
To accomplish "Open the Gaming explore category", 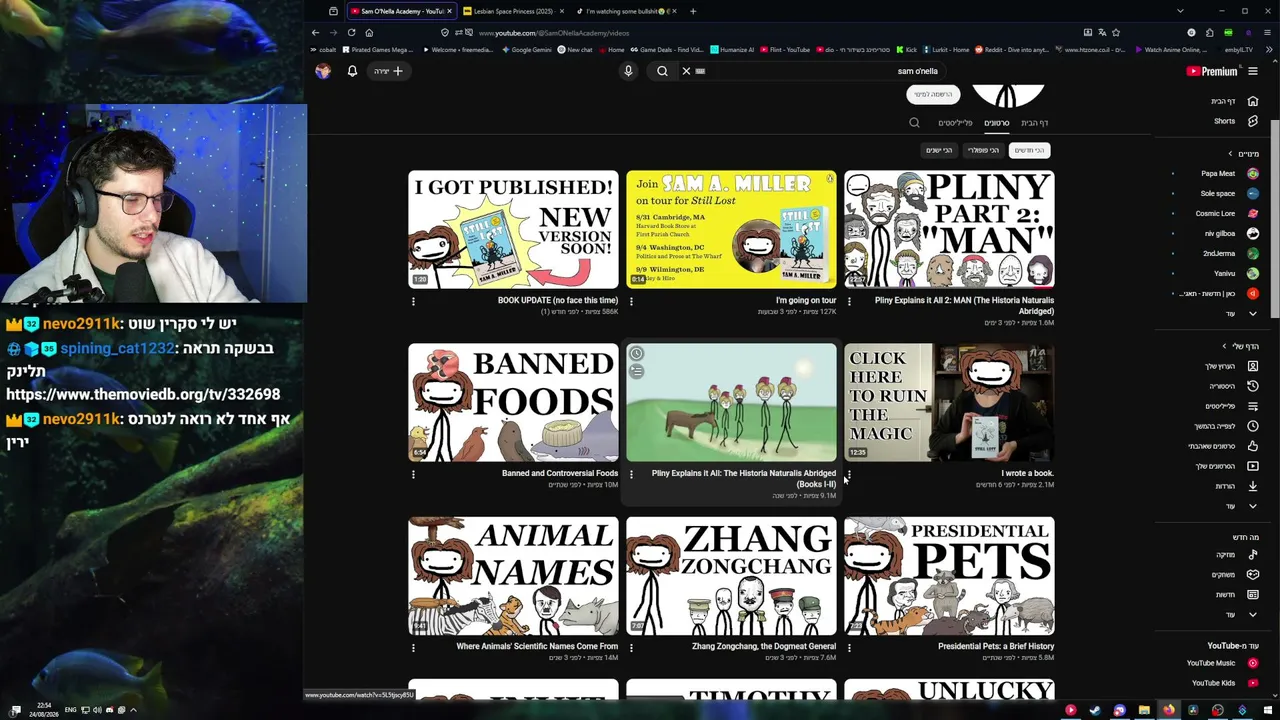I will pyautogui.click(x=1234, y=575).
